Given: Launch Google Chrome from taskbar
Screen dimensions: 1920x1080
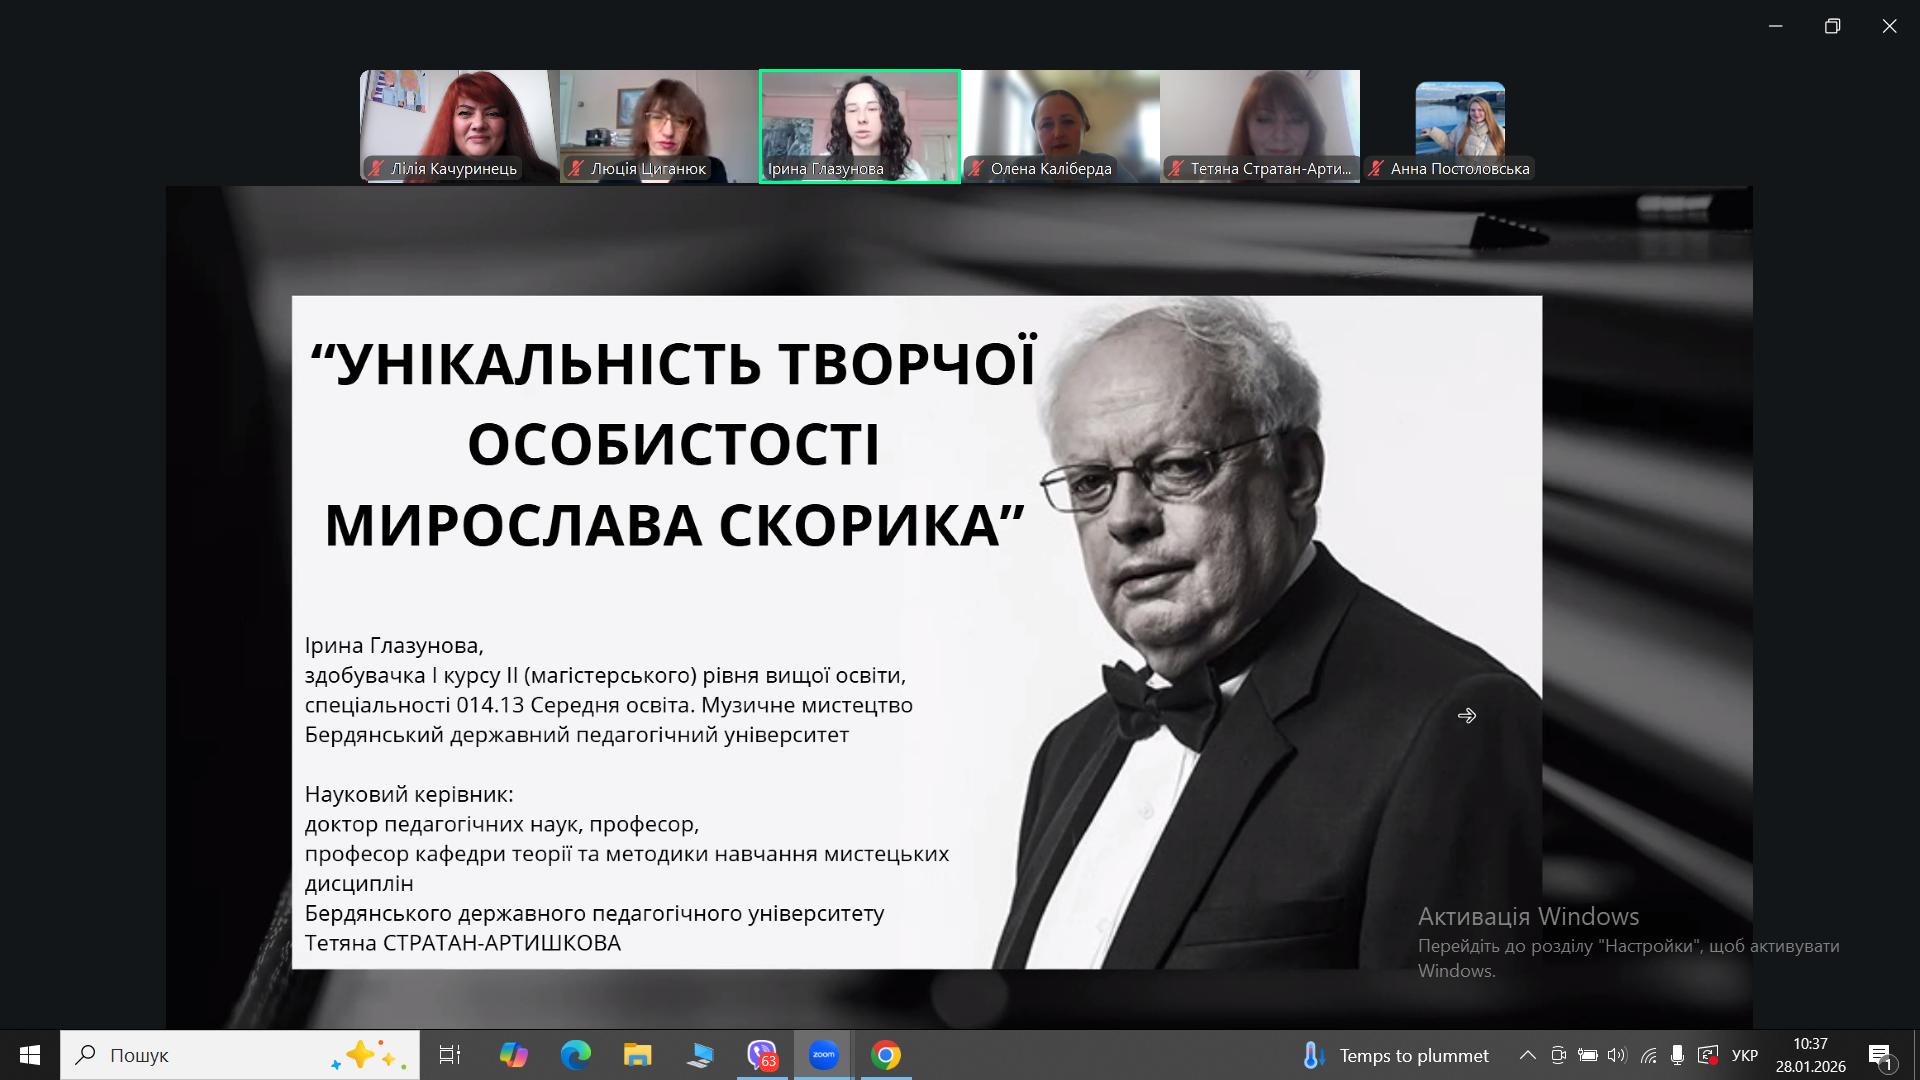Looking at the screenshot, I should [x=885, y=1055].
